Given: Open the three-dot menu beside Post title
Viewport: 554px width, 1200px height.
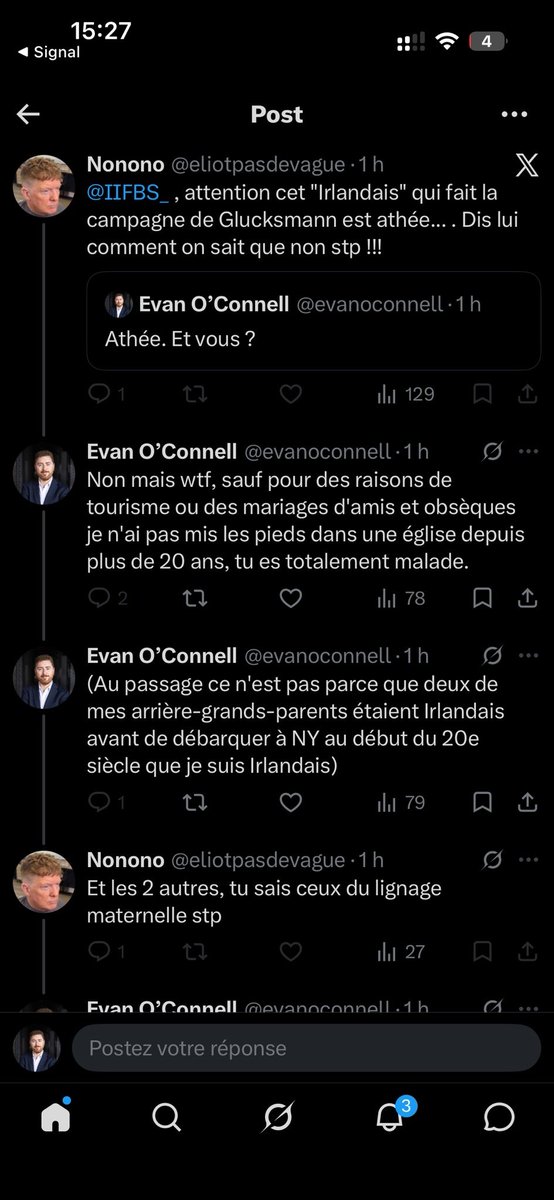Looking at the screenshot, I should pos(514,114).
